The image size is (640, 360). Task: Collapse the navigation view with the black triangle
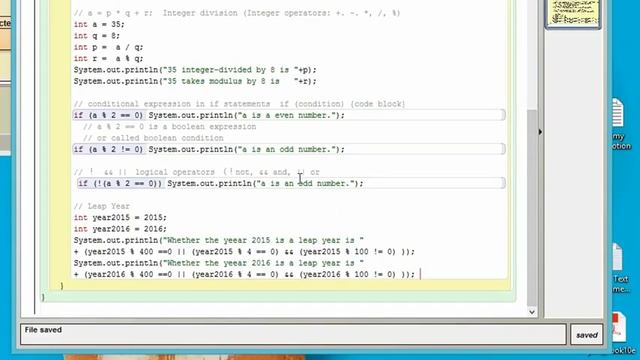(x=540, y=132)
